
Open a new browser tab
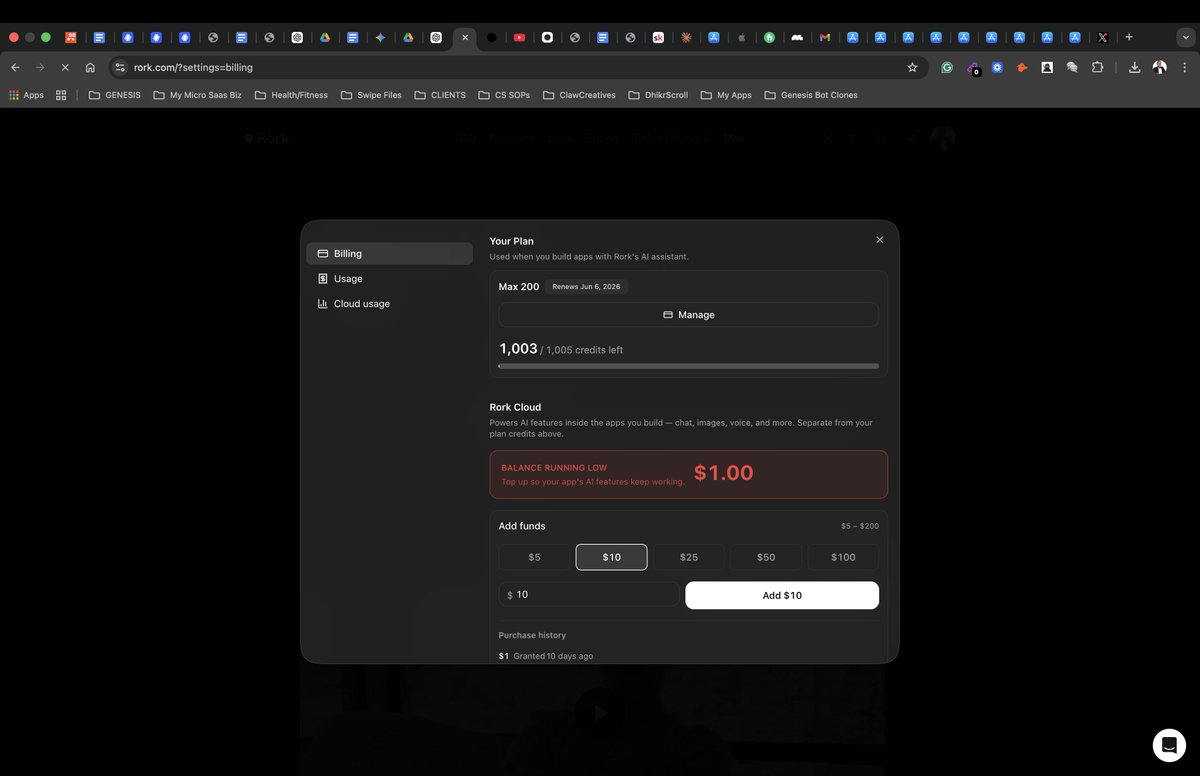pyautogui.click(x=1129, y=37)
